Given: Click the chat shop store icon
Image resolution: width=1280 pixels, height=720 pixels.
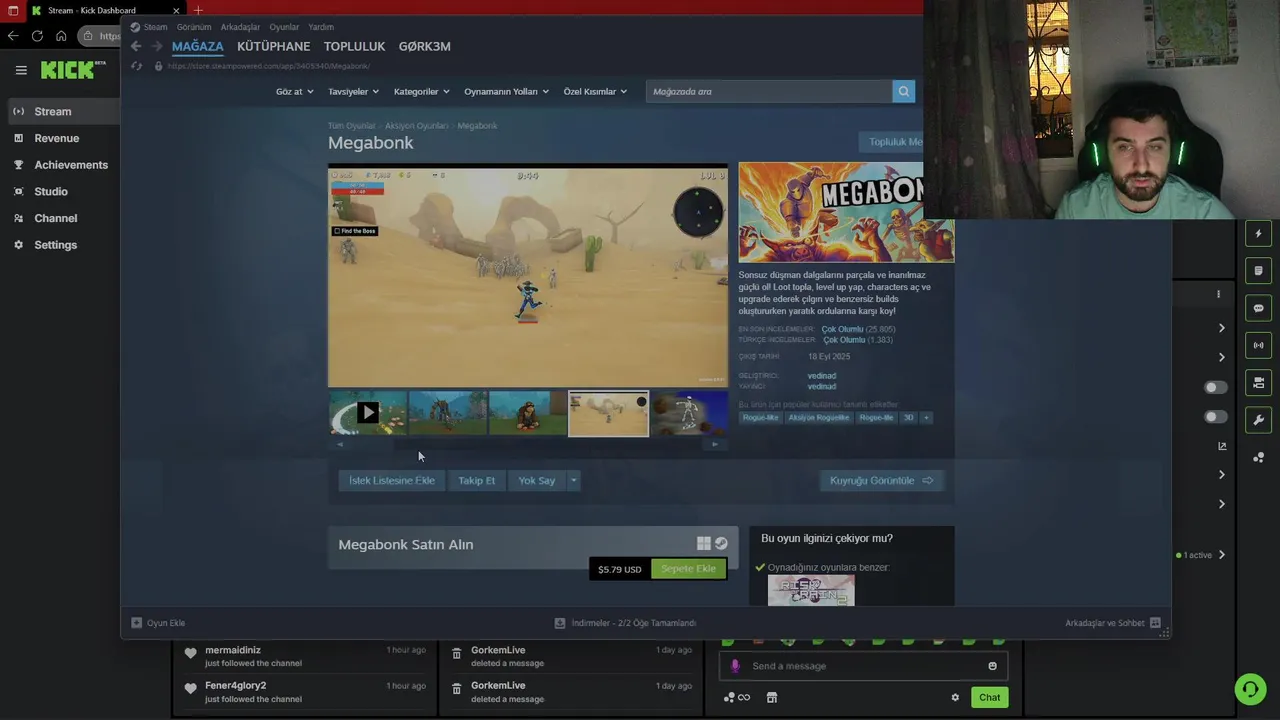Looking at the screenshot, I should coord(772,698).
